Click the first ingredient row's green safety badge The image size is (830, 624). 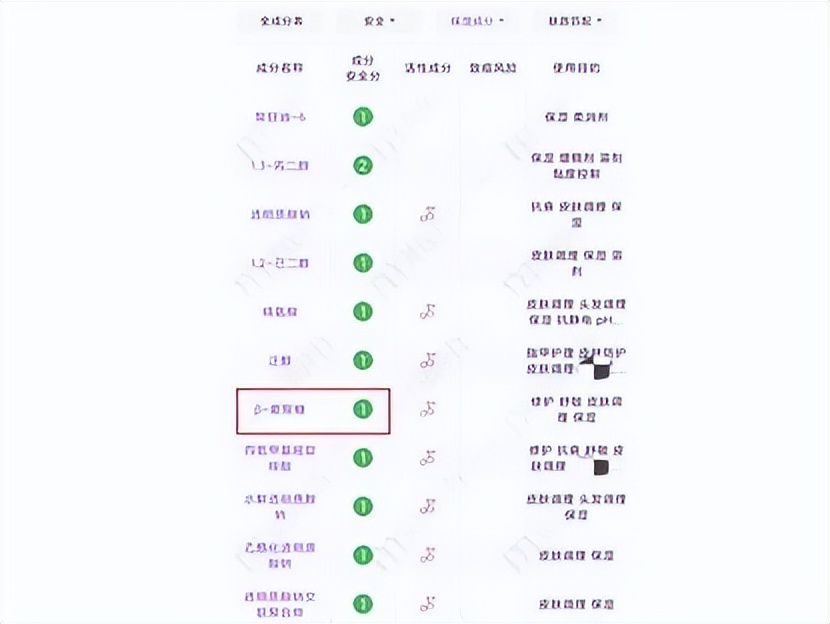[x=363, y=117]
